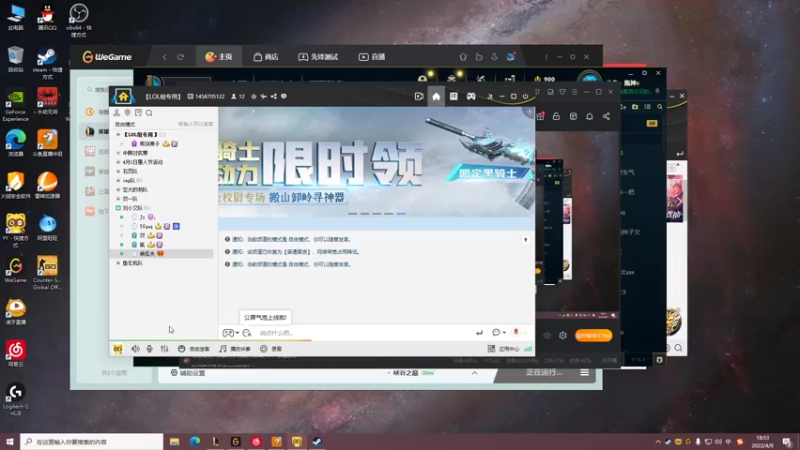This screenshot has height=450, width=800.
Task: Click the power icon in YY title bar
Action: pyautogui.click(x=525, y=96)
